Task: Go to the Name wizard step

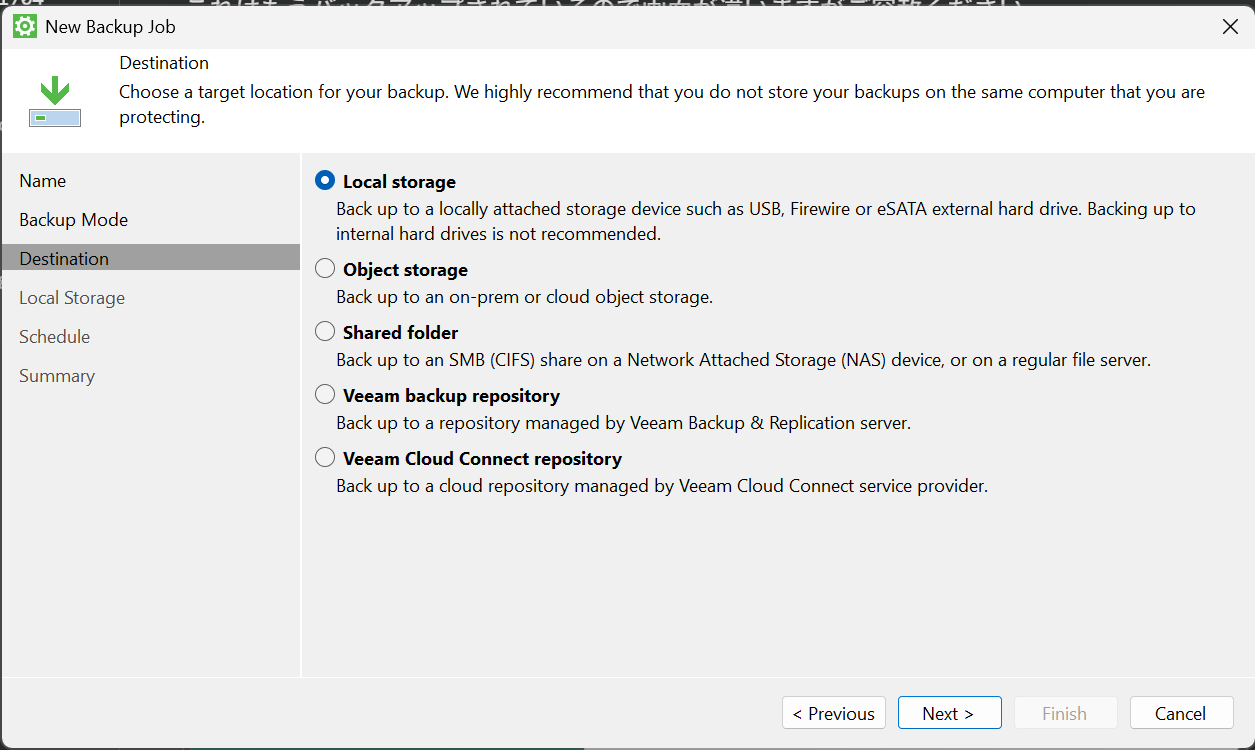Action: tap(43, 181)
